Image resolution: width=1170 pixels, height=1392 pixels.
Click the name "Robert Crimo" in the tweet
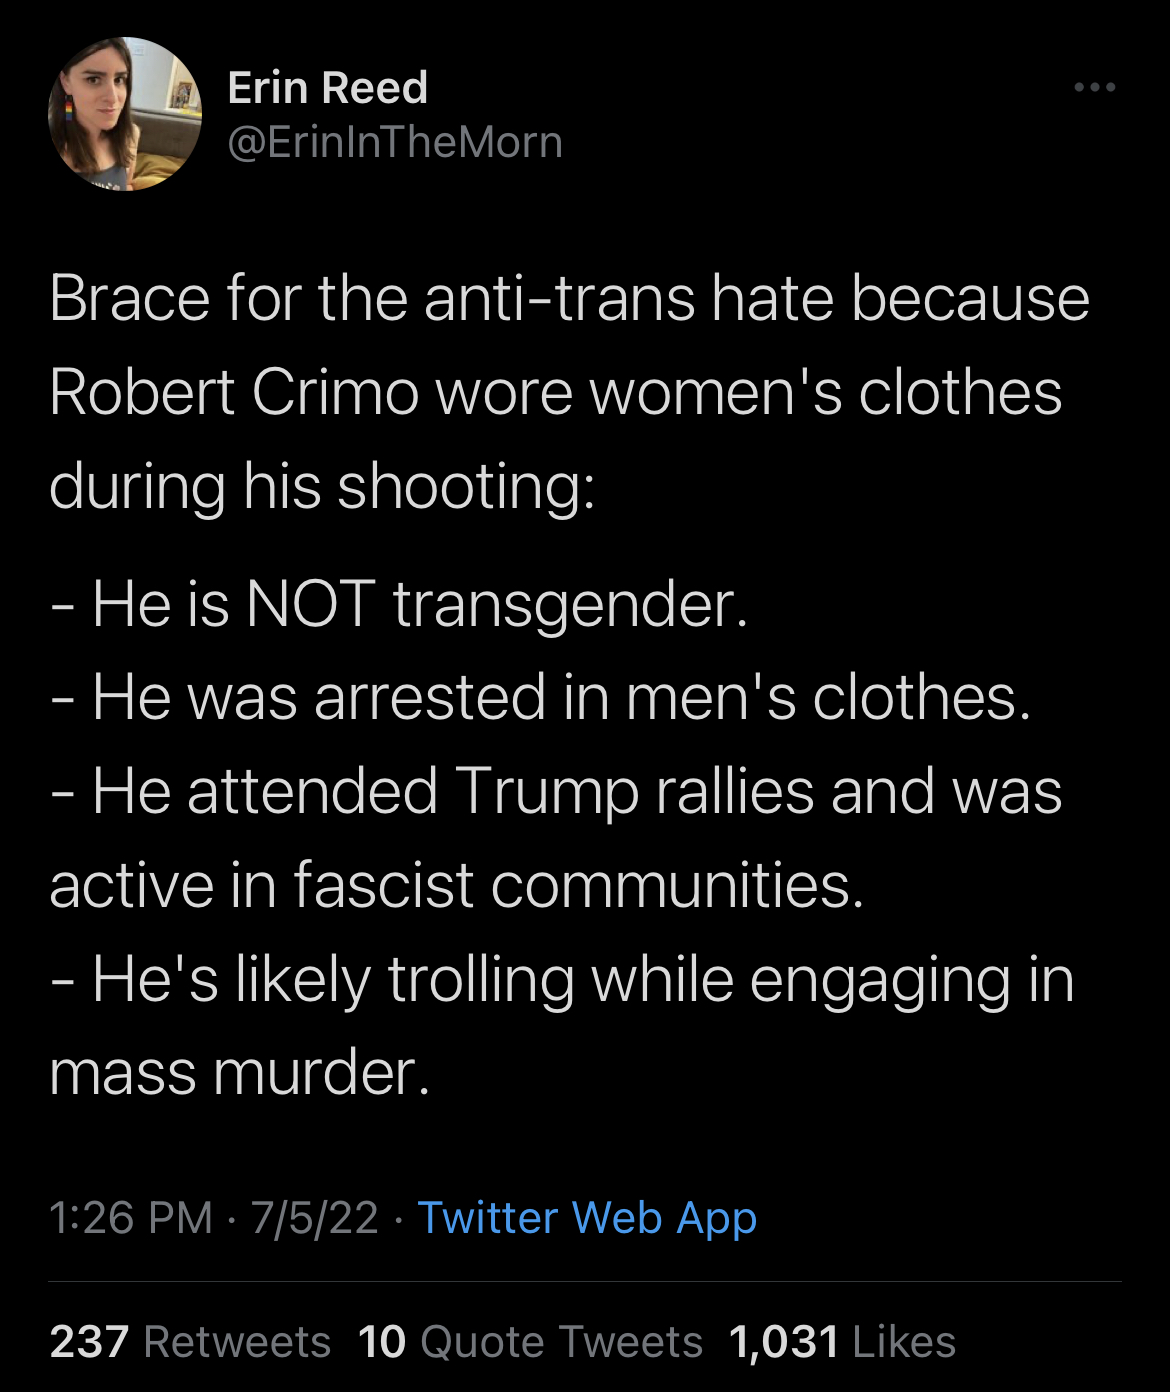234,392
